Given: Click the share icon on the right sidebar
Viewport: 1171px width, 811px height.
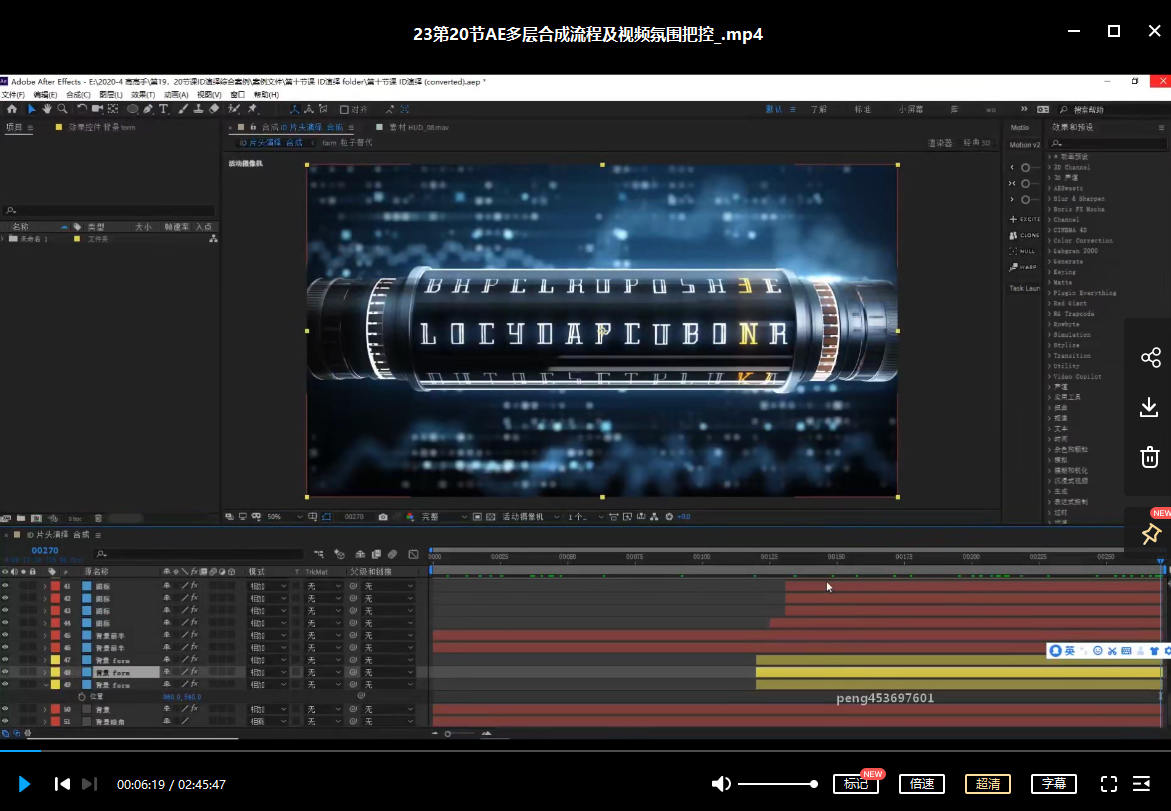Looking at the screenshot, I should (x=1150, y=358).
